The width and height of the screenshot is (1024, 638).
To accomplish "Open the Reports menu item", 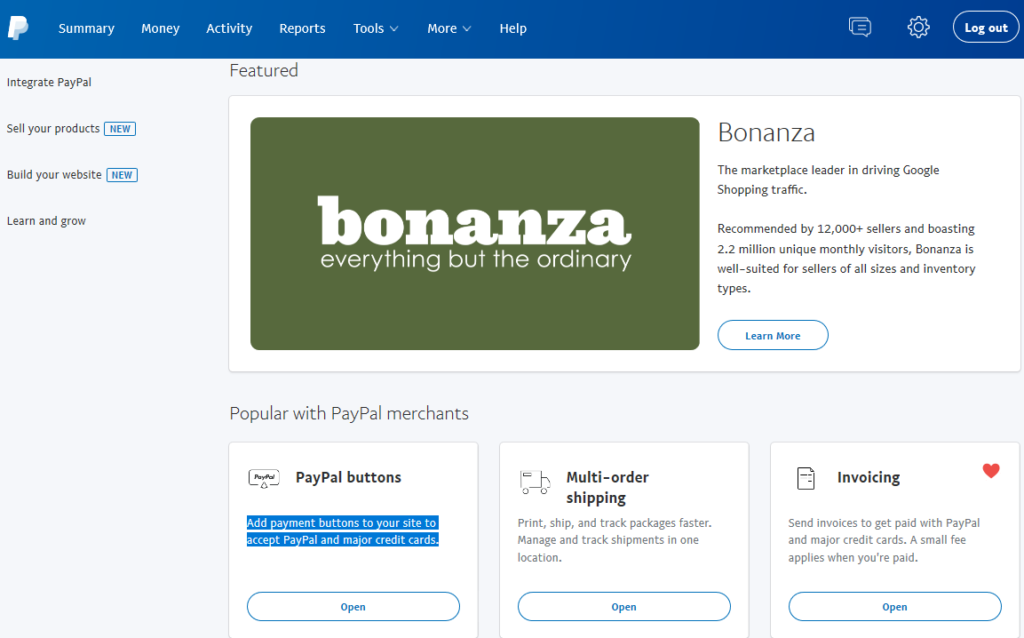I will click(302, 29).
